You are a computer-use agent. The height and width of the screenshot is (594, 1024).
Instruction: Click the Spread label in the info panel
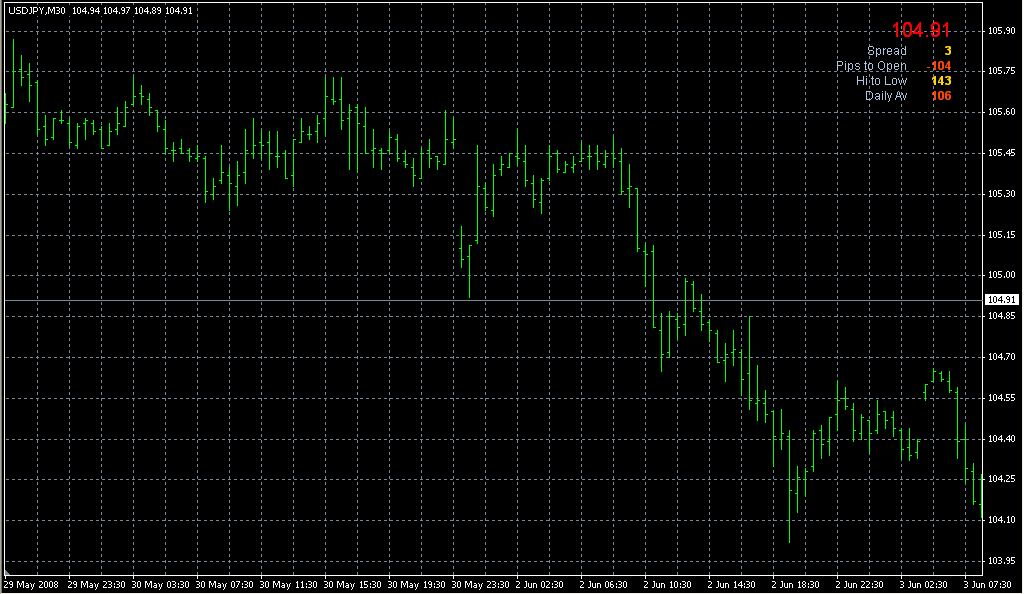click(886, 51)
